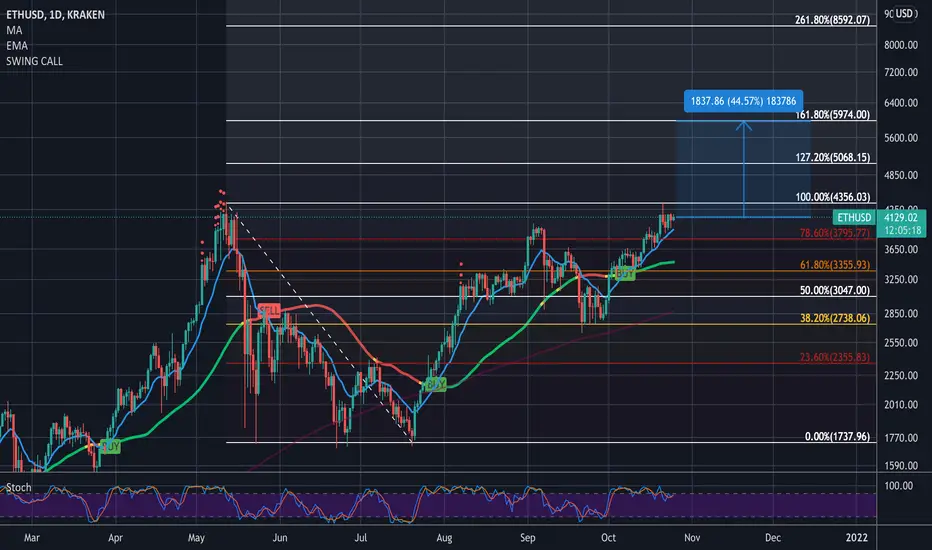
Task: Click 2250.00 on the price axis
Action: [x=900, y=375]
